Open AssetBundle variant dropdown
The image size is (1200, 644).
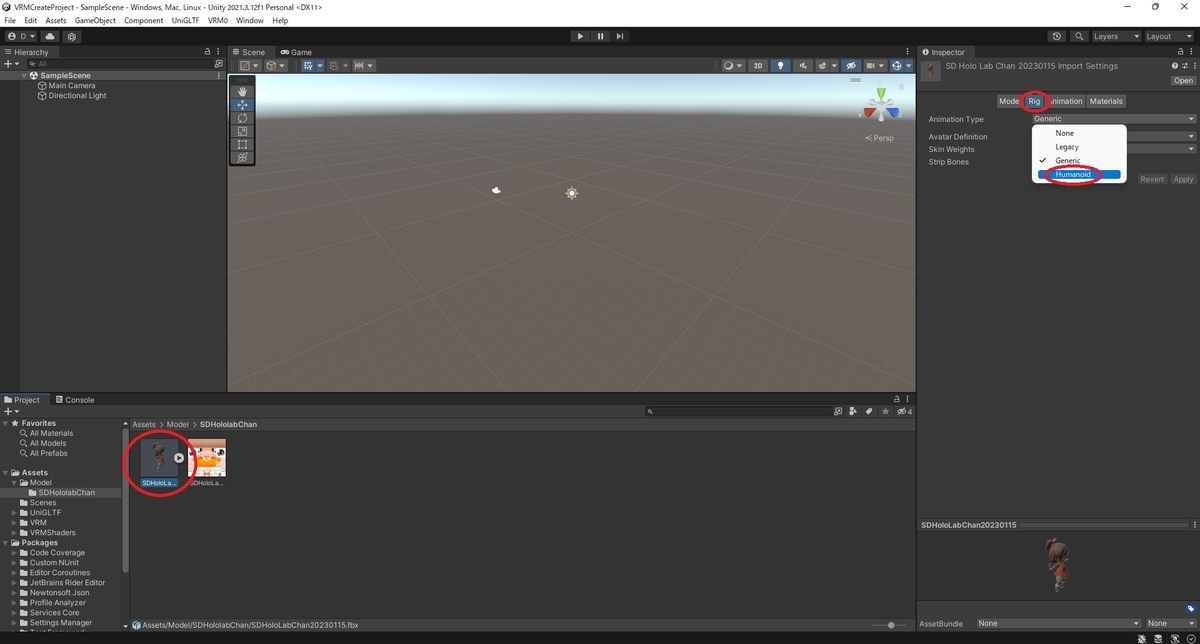click(1171, 623)
